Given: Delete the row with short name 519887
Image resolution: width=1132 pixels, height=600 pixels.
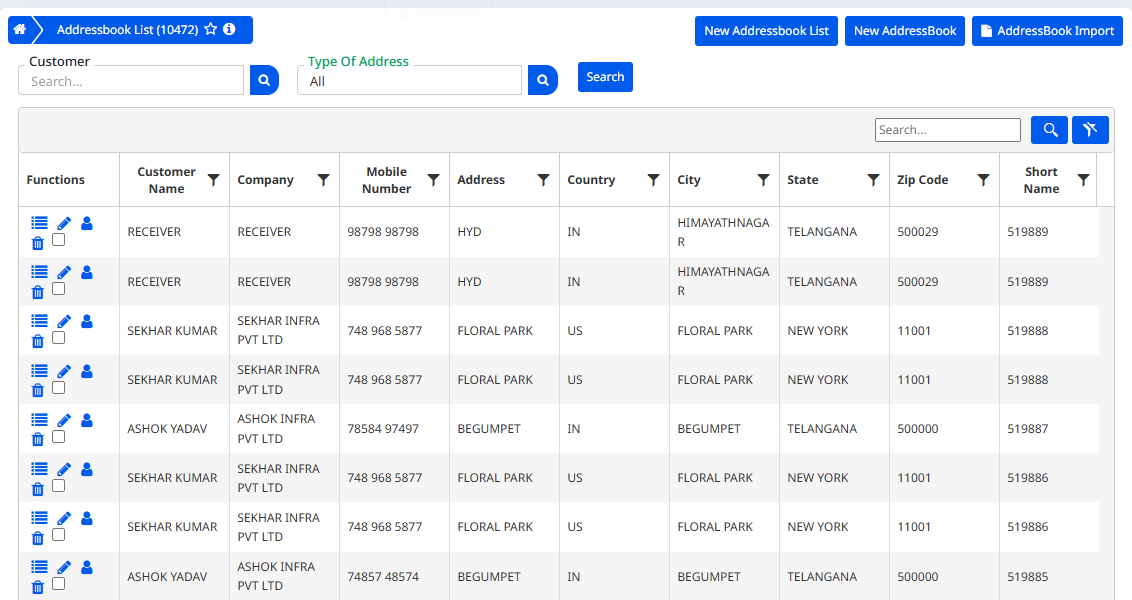Looking at the screenshot, I should click(x=38, y=439).
